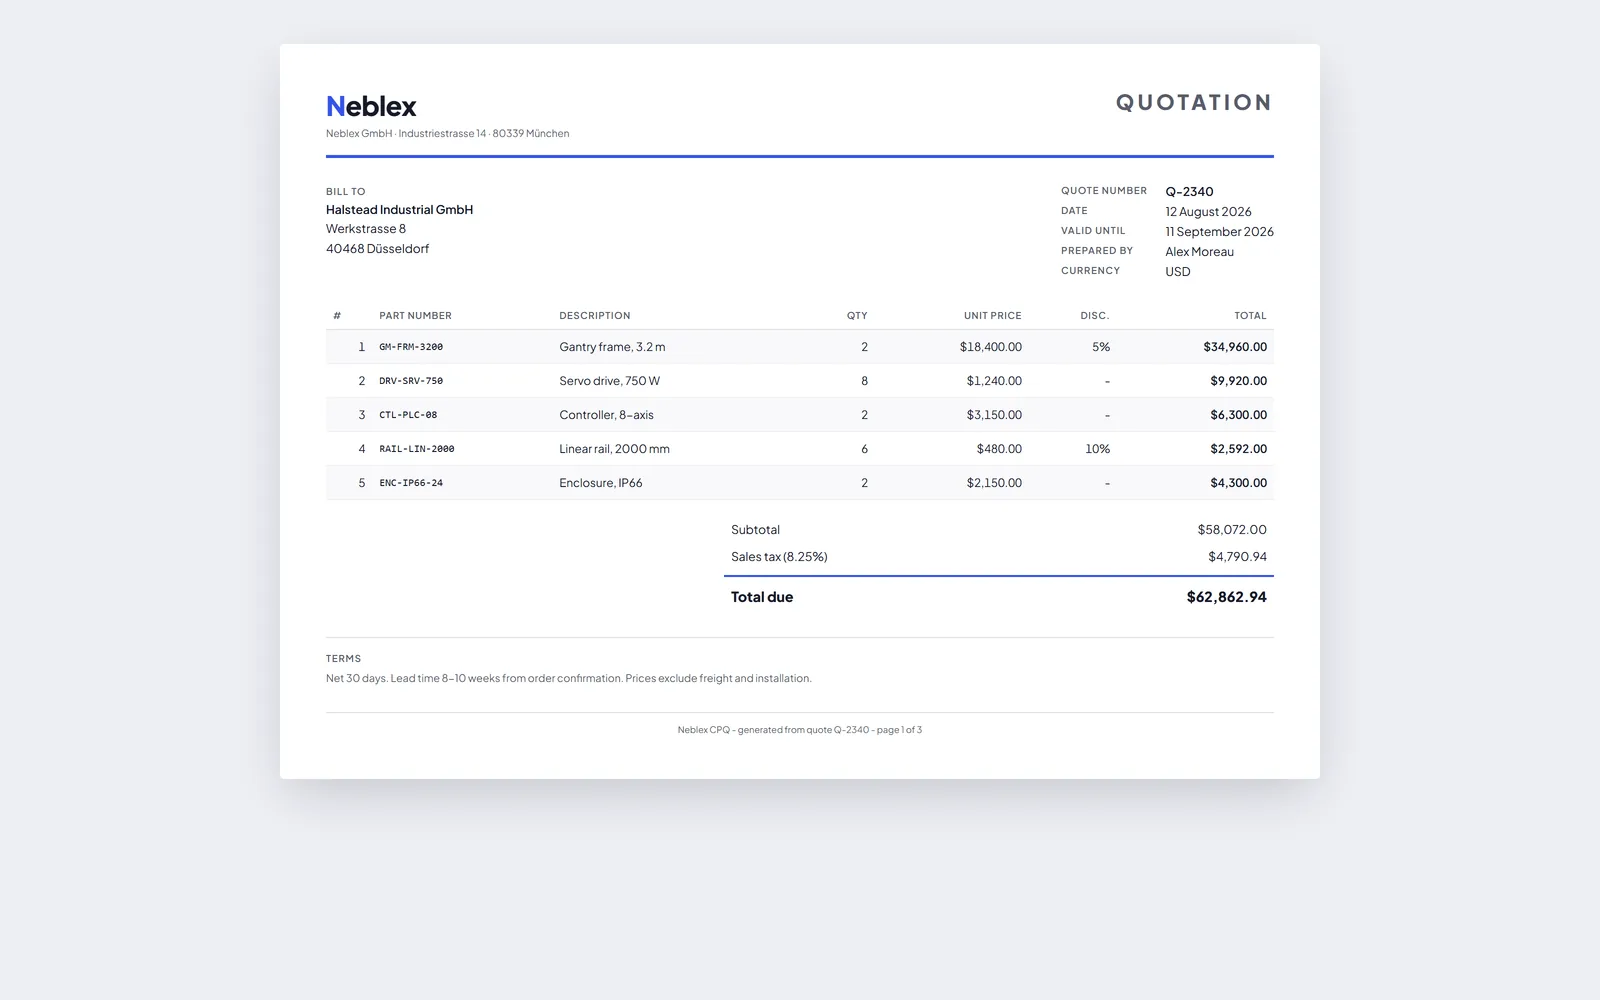
Task: Select description Controller, 8-axis
Action: click(606, 415)
